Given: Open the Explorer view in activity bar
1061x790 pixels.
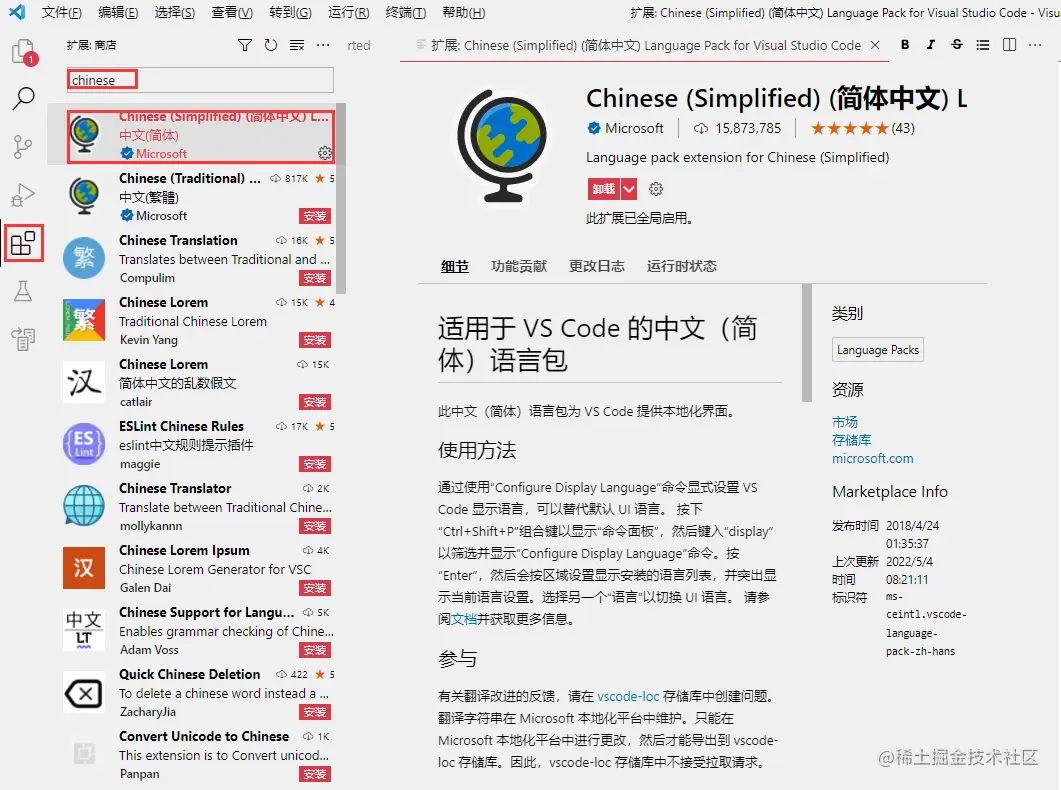Looking at the screenshot, I should [x=24, y=51].
